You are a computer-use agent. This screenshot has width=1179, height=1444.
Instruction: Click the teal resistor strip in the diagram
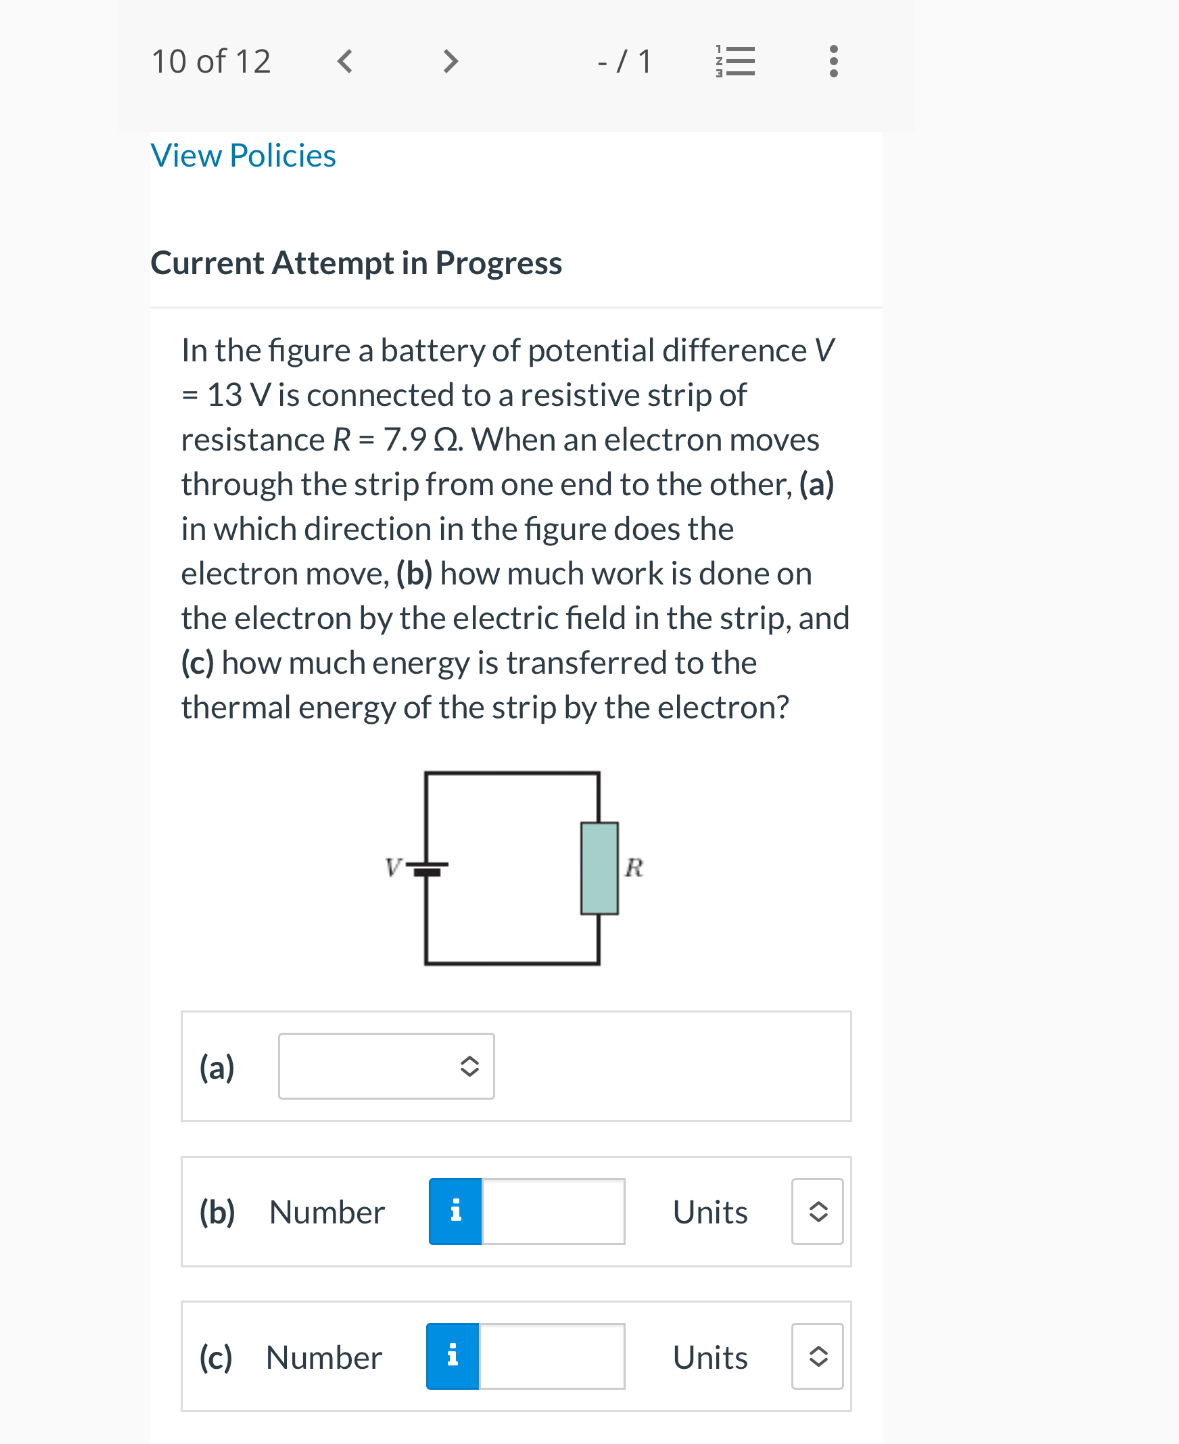coord(599,866)
